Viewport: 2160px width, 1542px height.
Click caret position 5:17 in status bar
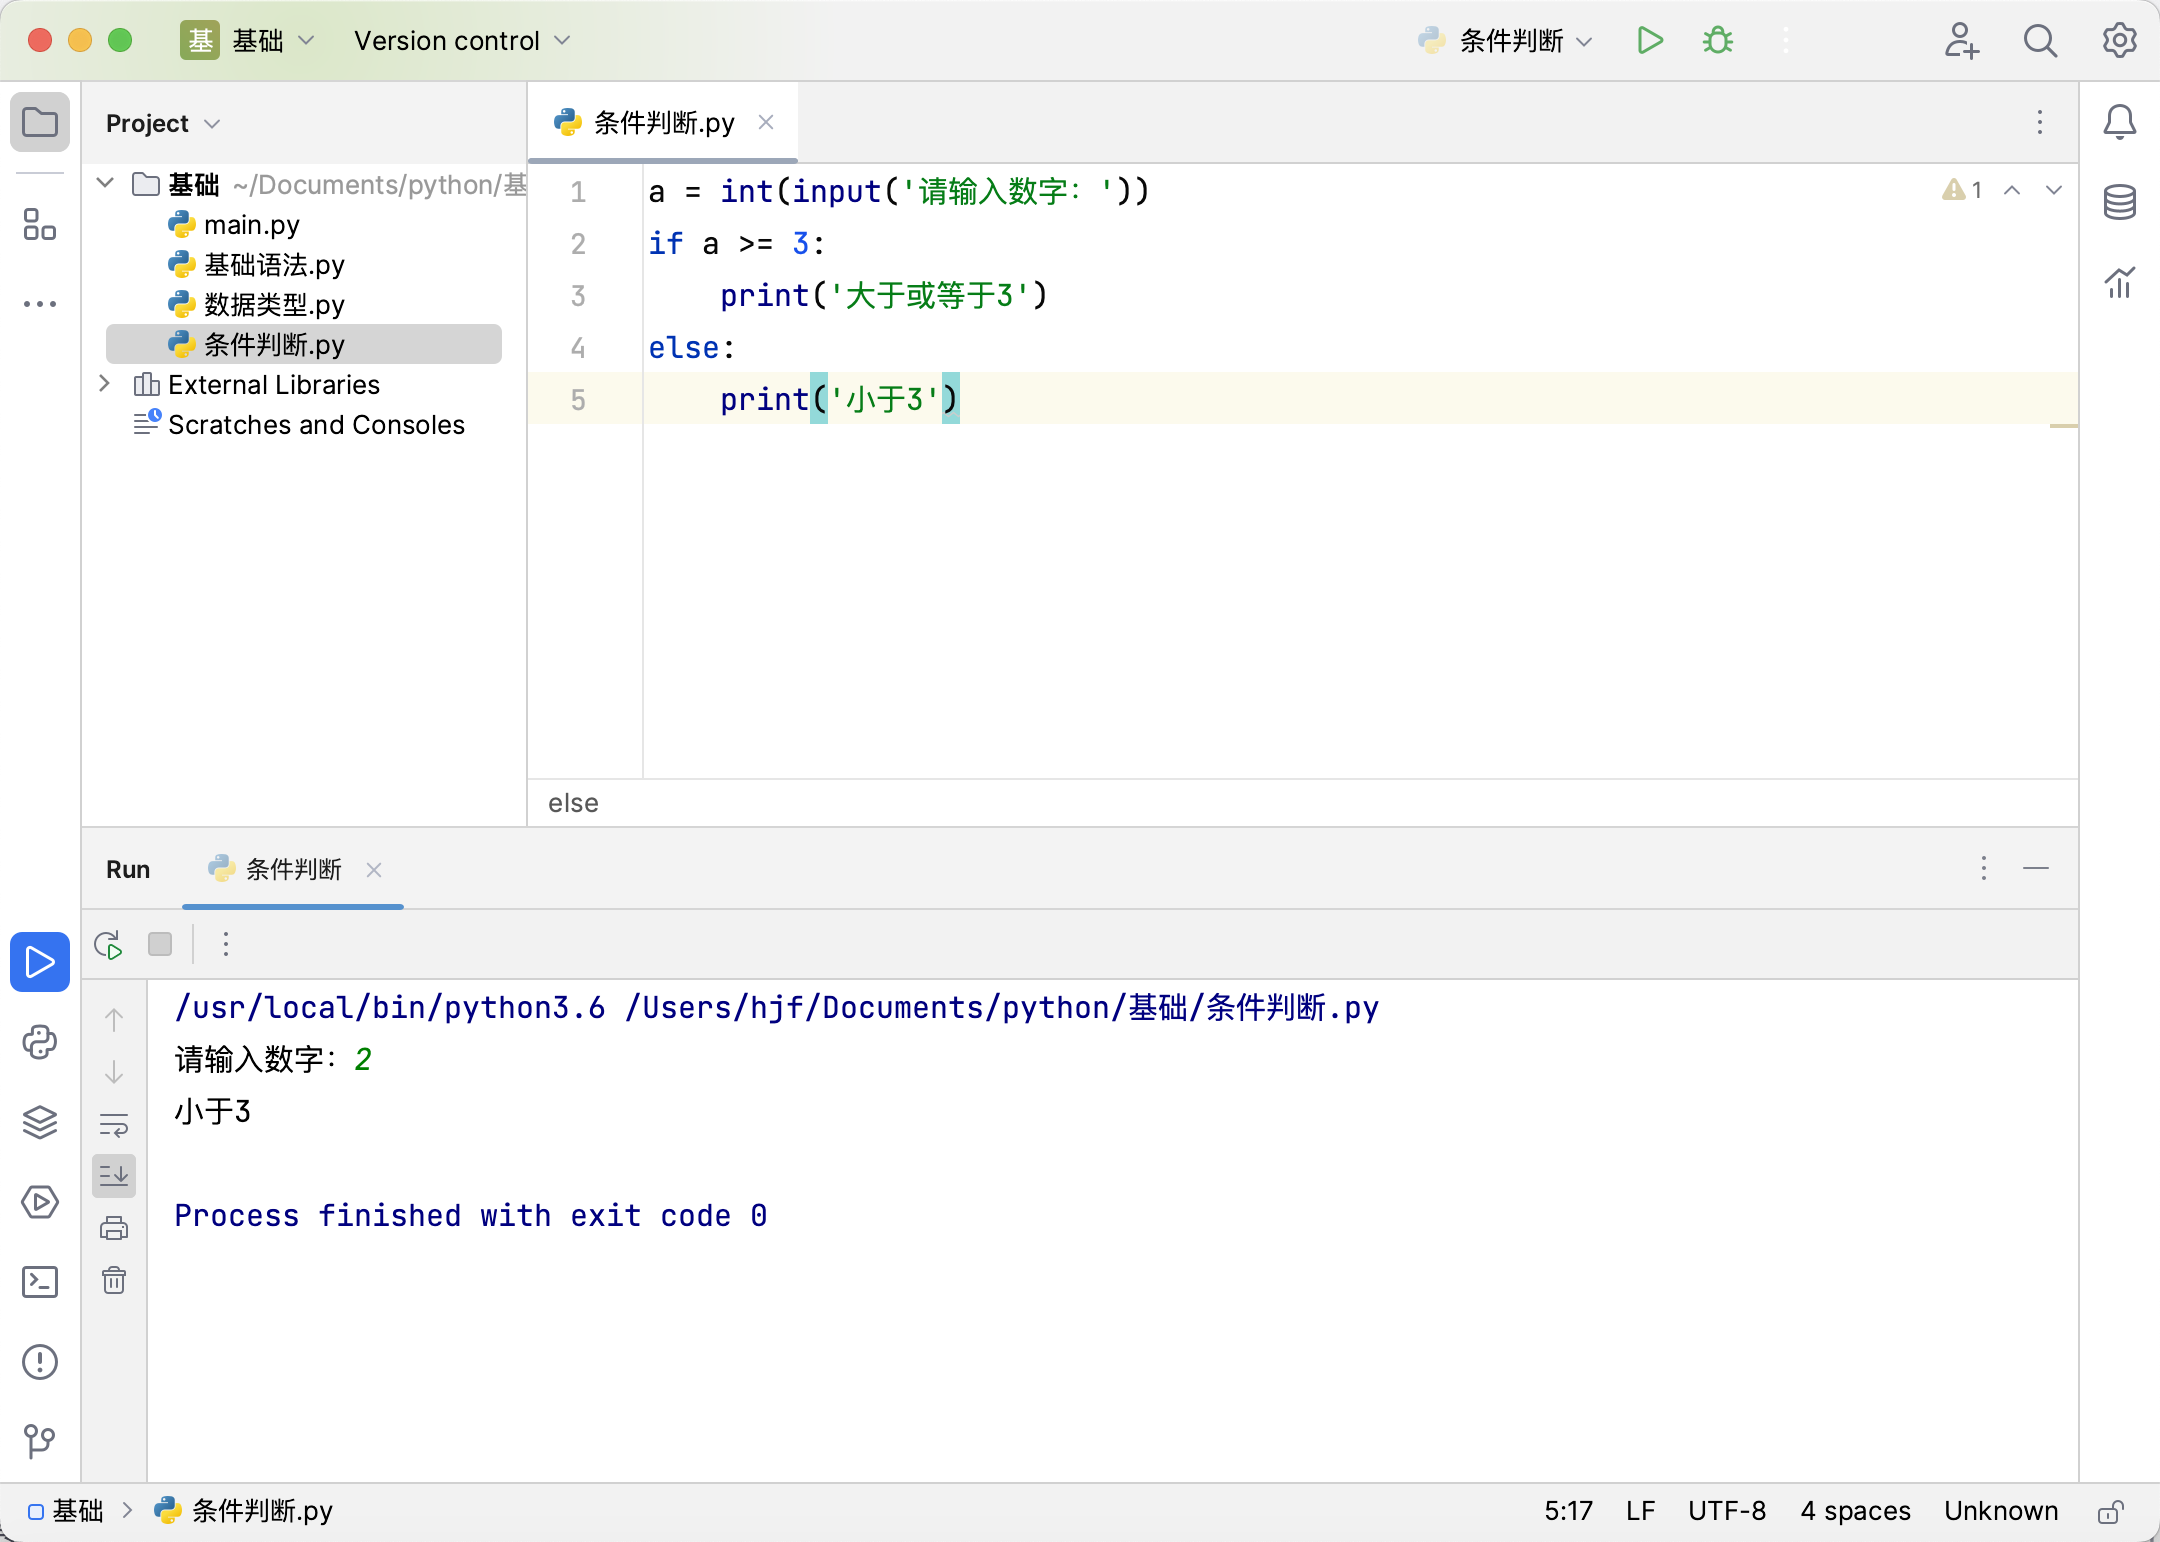1568,1511
